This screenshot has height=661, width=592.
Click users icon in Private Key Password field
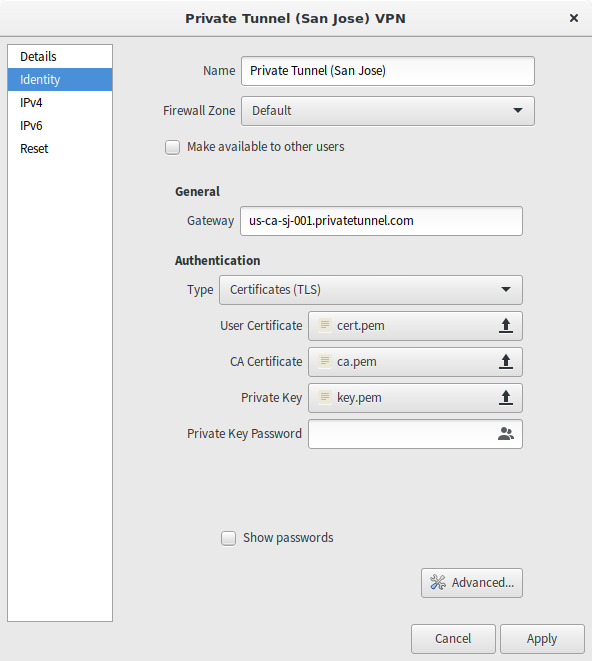coord(506,434)
